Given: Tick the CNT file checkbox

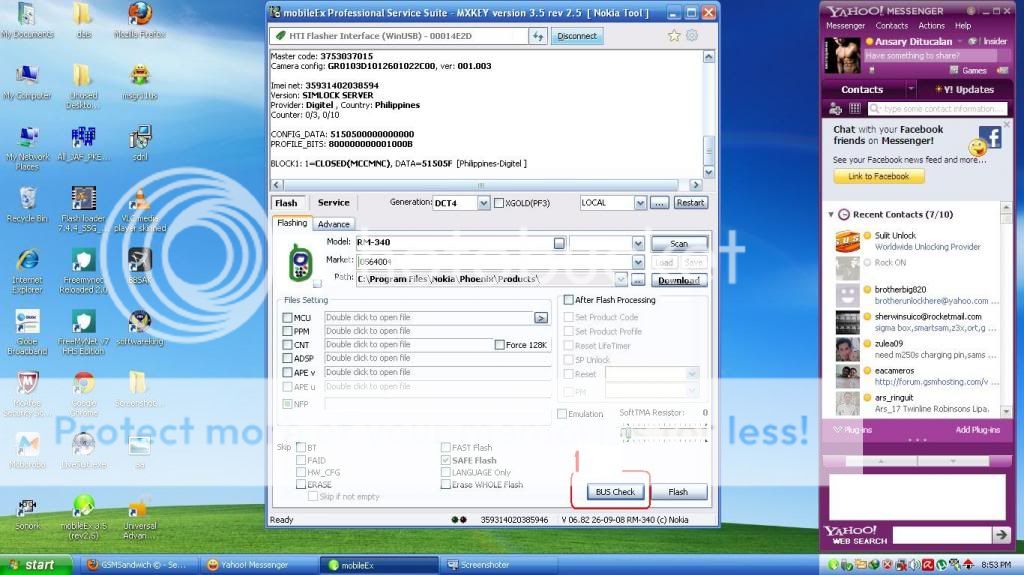Looking at the screenshot, I should coord(287,344).
